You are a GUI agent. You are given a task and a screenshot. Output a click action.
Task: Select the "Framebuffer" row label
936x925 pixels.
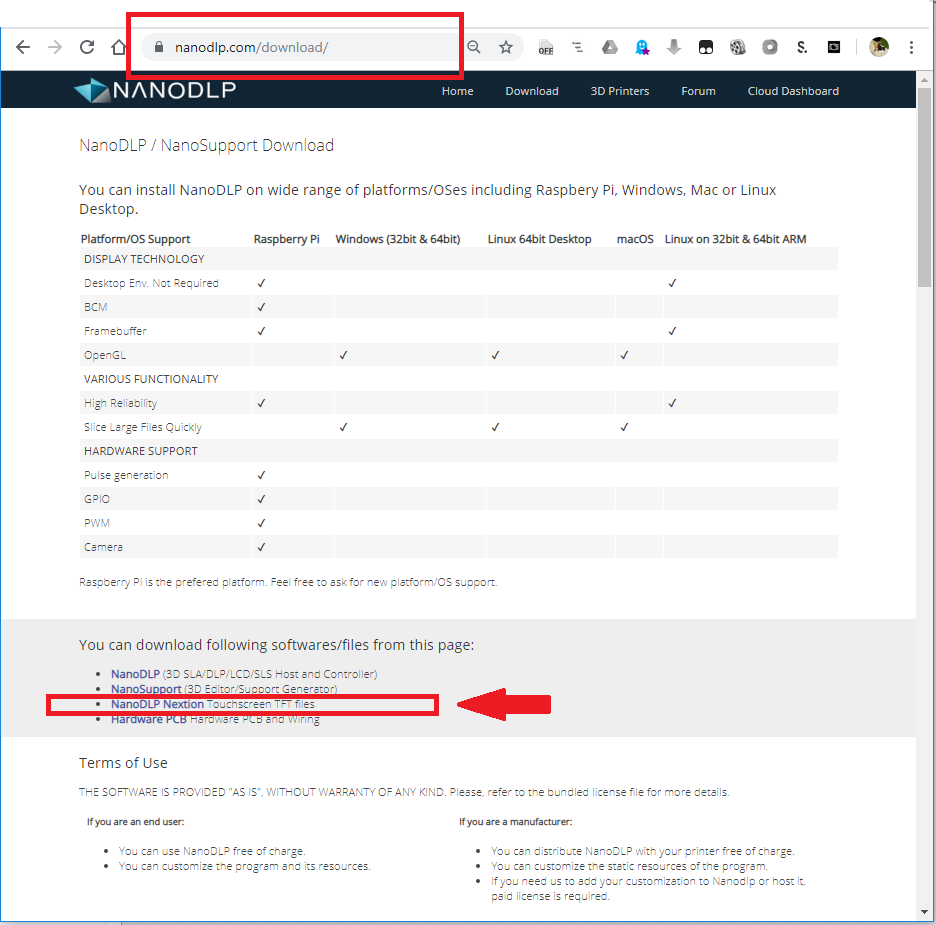(115, 331)
